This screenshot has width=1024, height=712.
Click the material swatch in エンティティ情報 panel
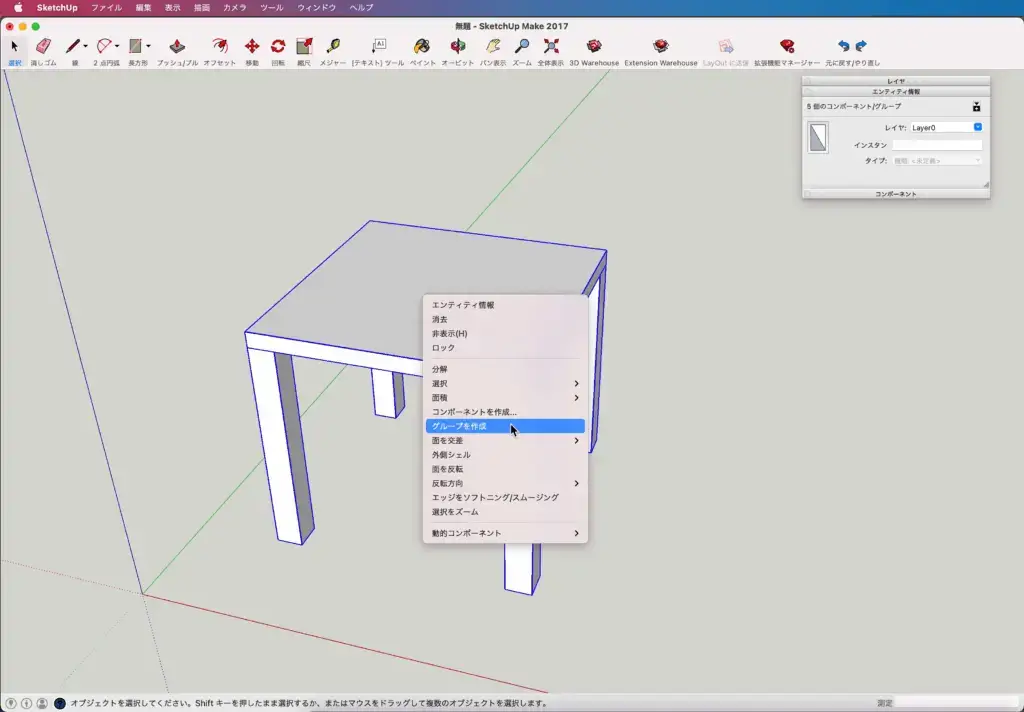(x=818, y=137)
